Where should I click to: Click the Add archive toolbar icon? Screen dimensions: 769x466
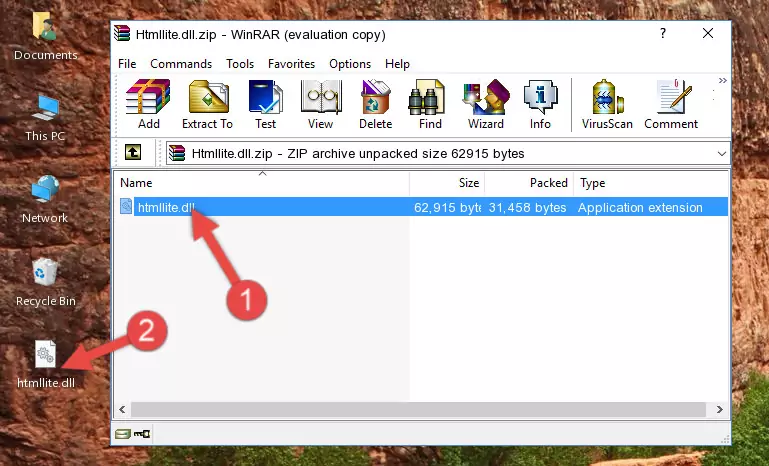148,104
